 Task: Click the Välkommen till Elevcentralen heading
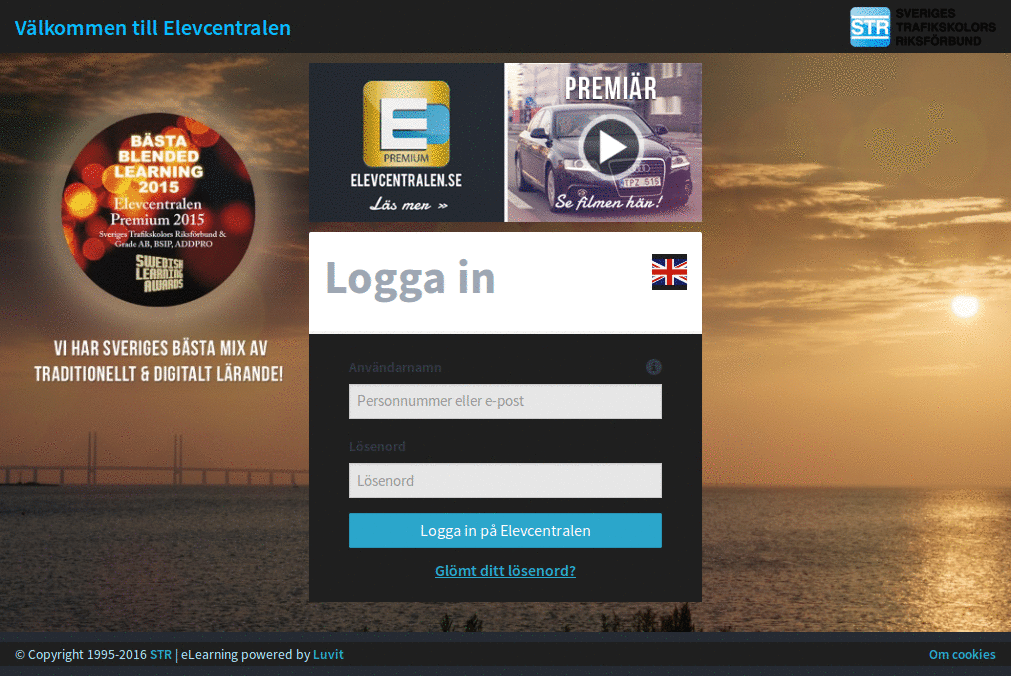pos(153,27)
